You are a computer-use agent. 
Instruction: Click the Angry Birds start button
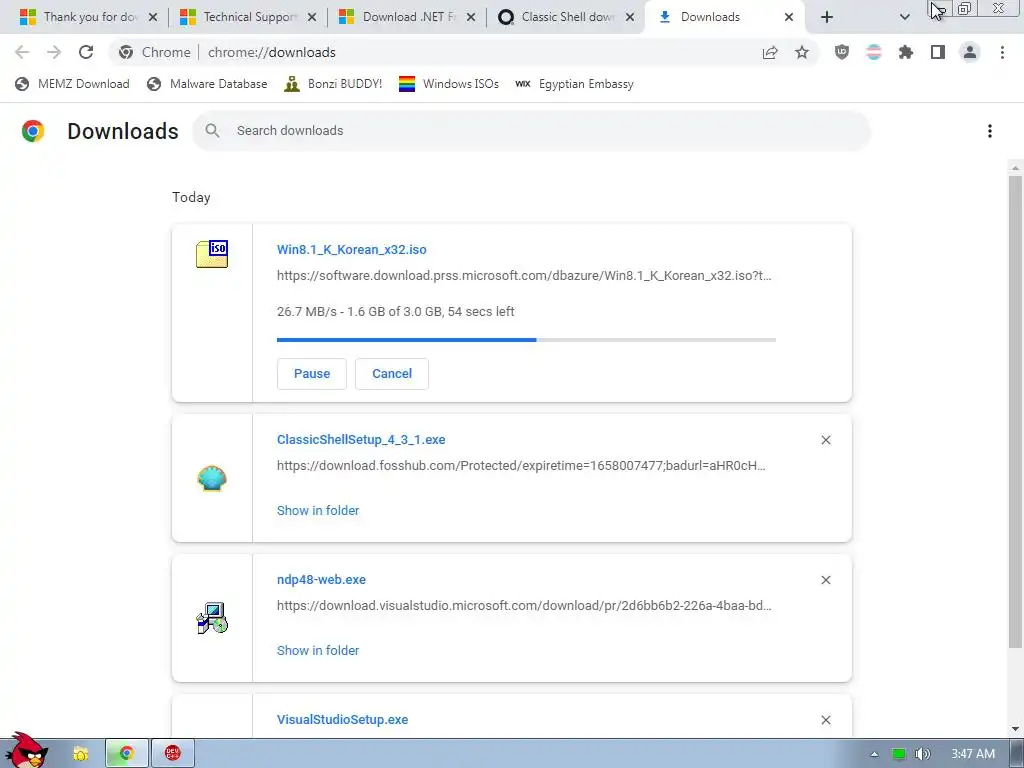pos(27,751)
